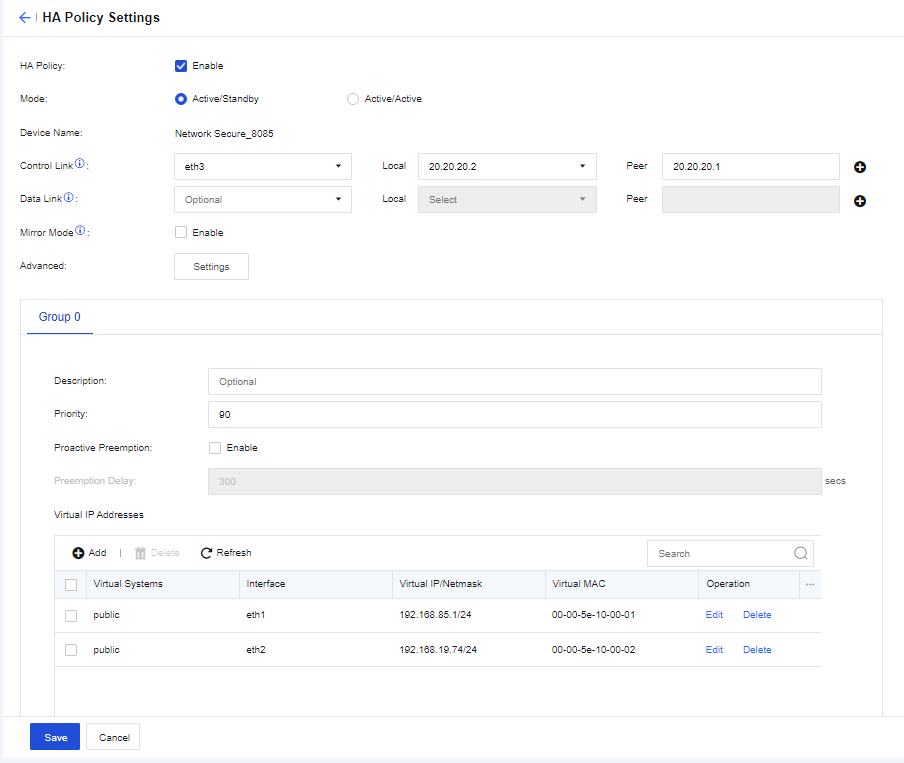
Task: Click the search magnifier icon in table
Action: (800, 553)
